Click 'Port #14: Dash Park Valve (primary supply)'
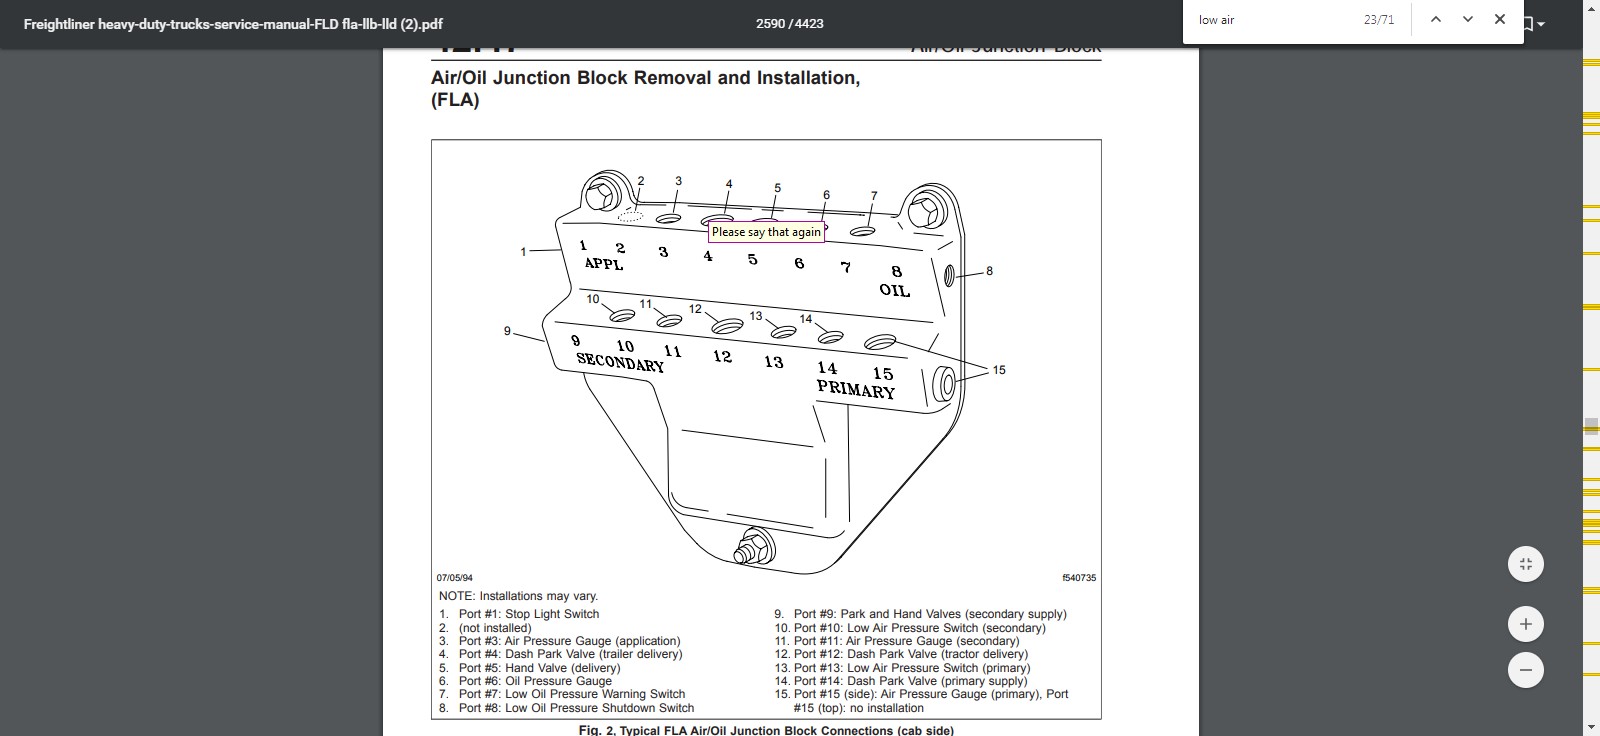The image size is (1600, 736). click(x=910, y=681)
